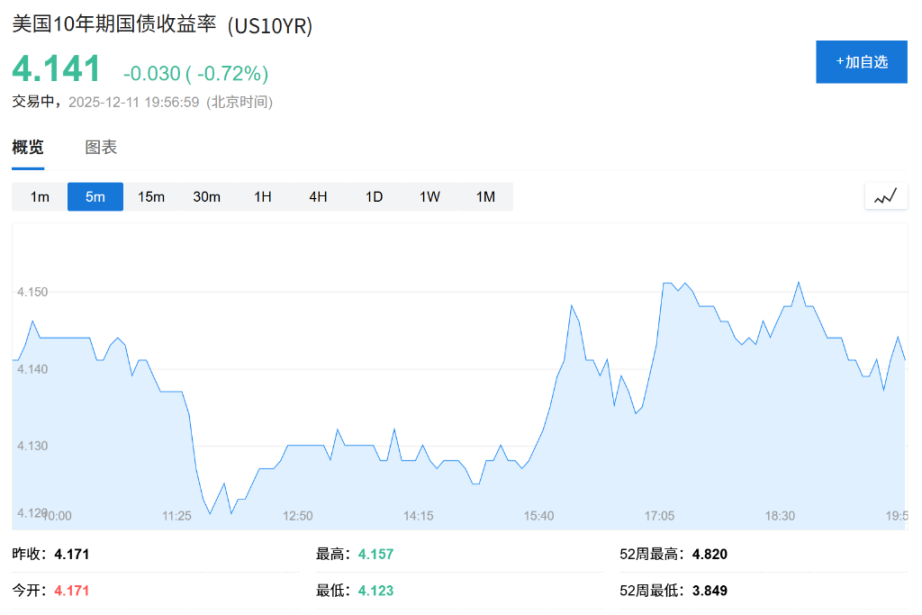The width and height of the screenshot is (922, 615).
Task: Switch chart to 1H interval
Action: [x=262, y=196]
